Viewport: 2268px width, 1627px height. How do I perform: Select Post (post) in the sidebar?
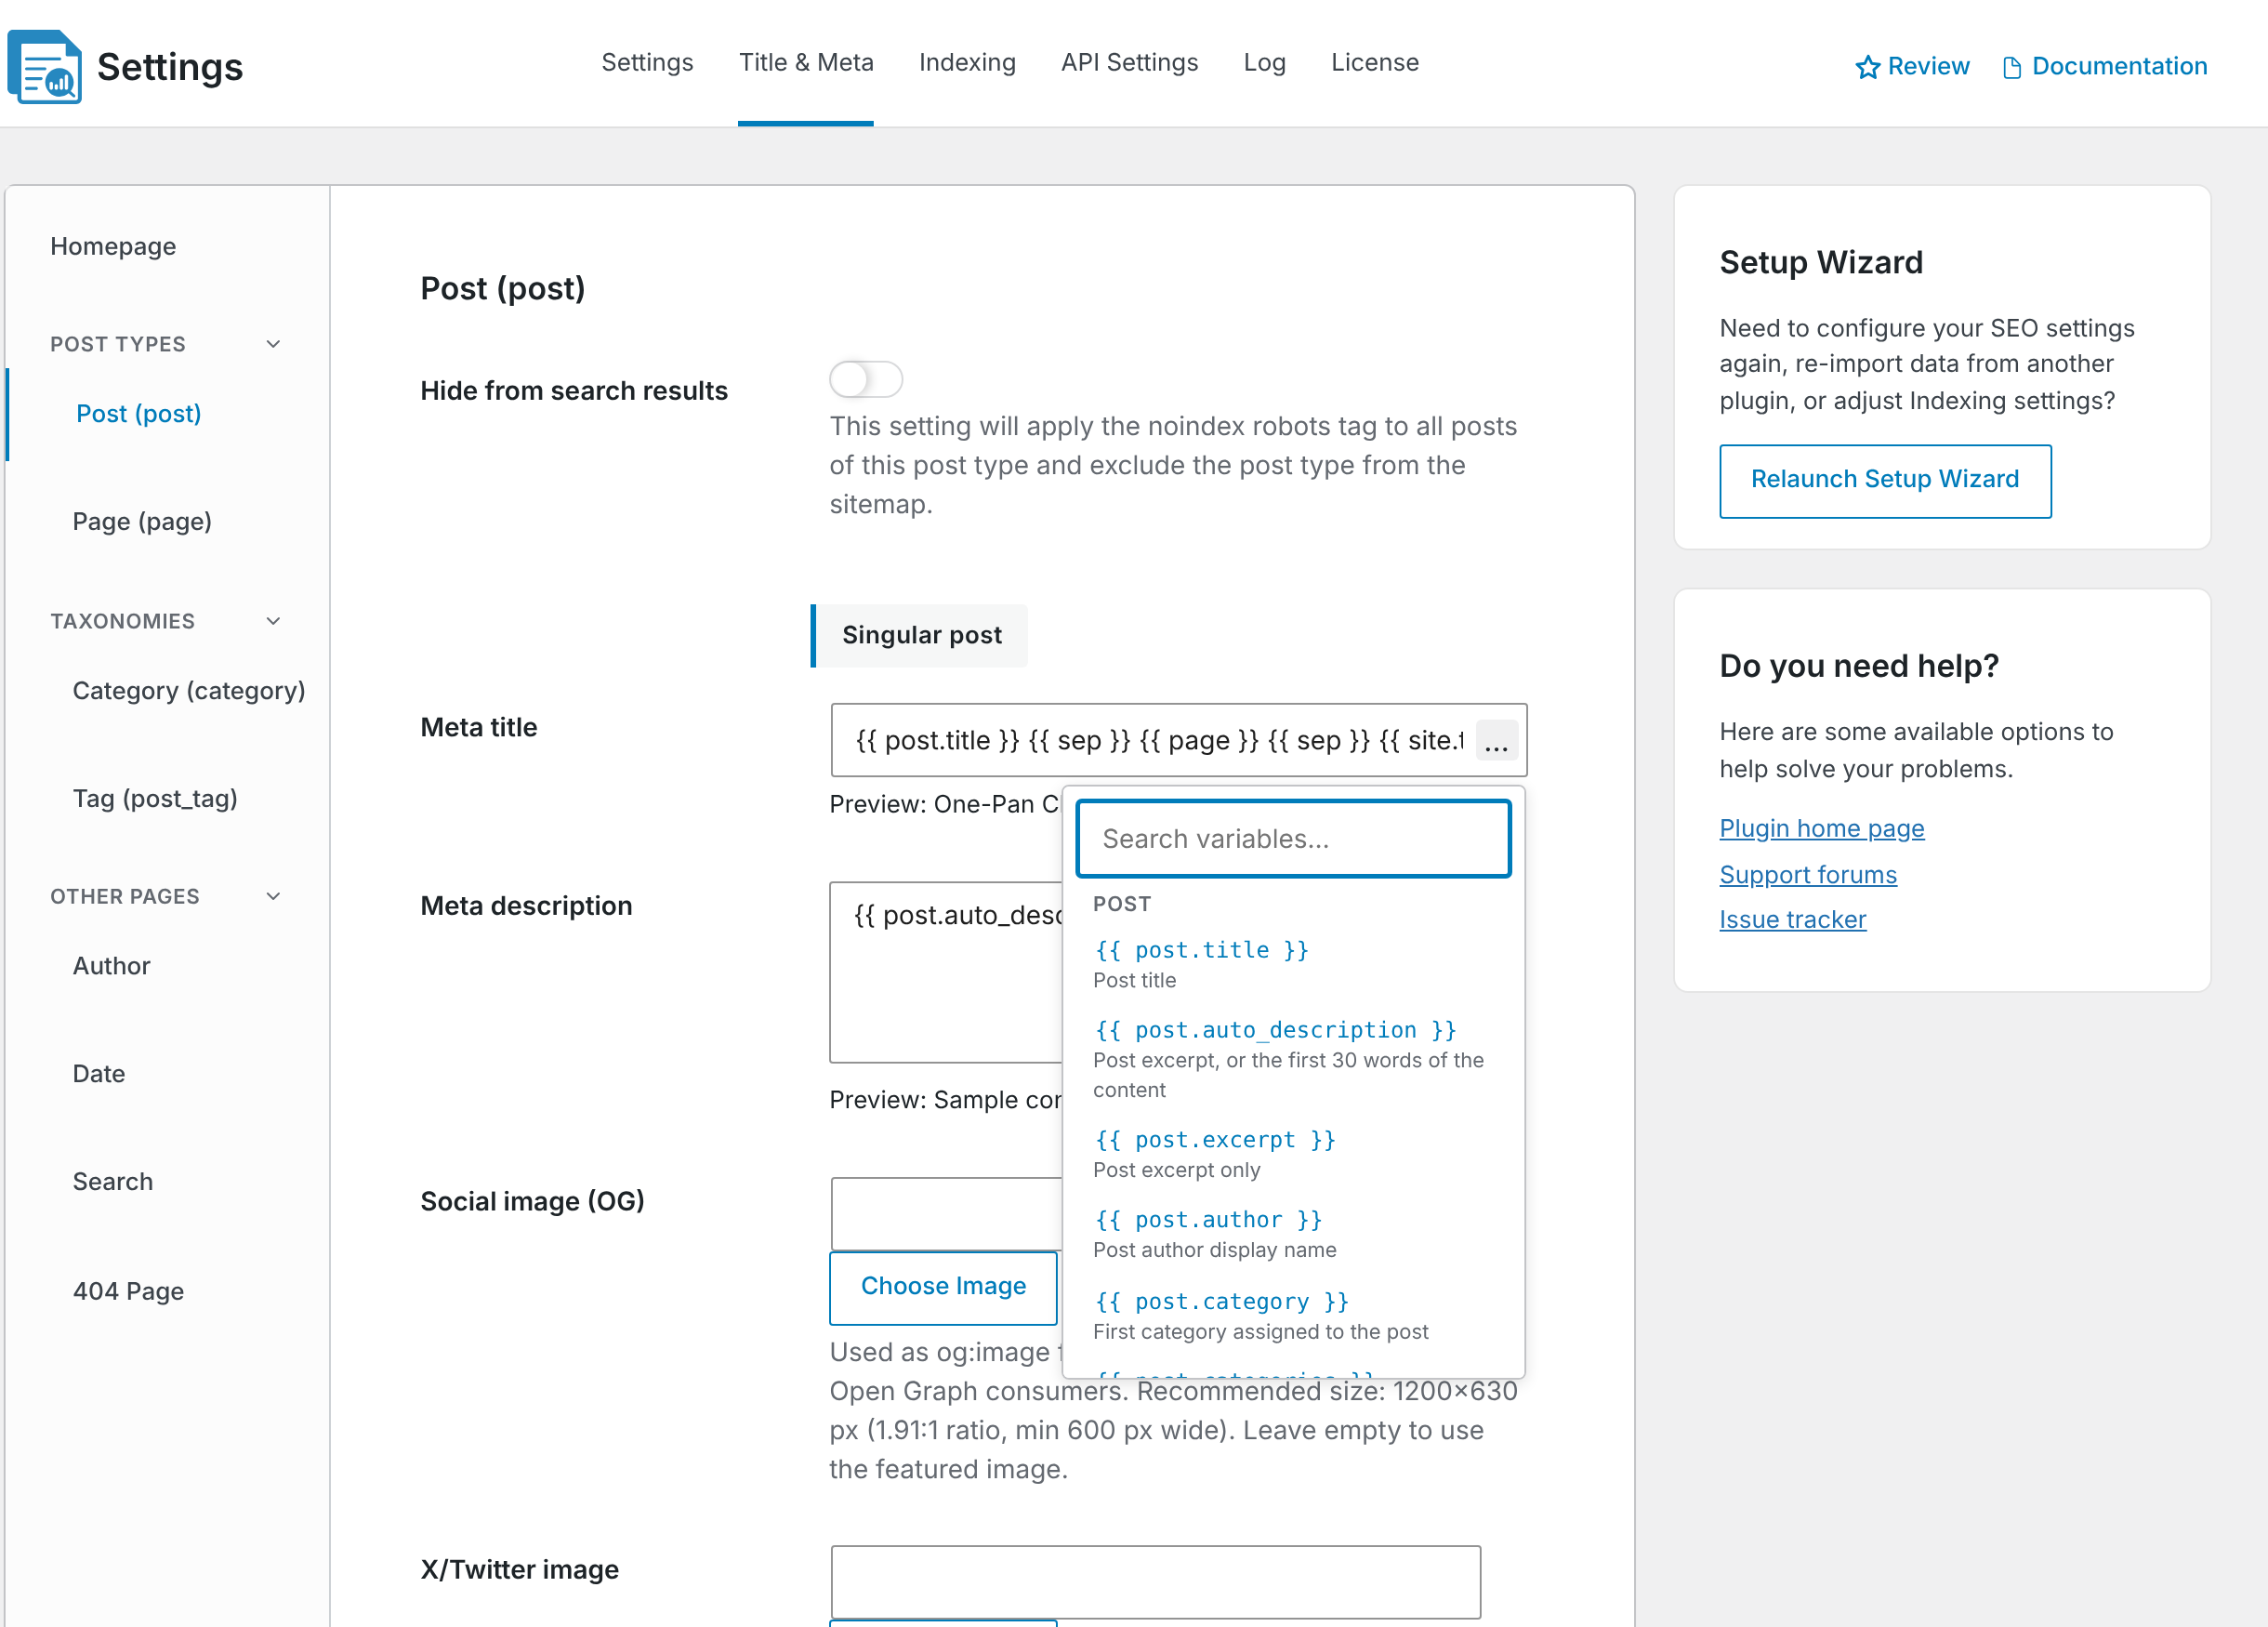click(138, 414)
